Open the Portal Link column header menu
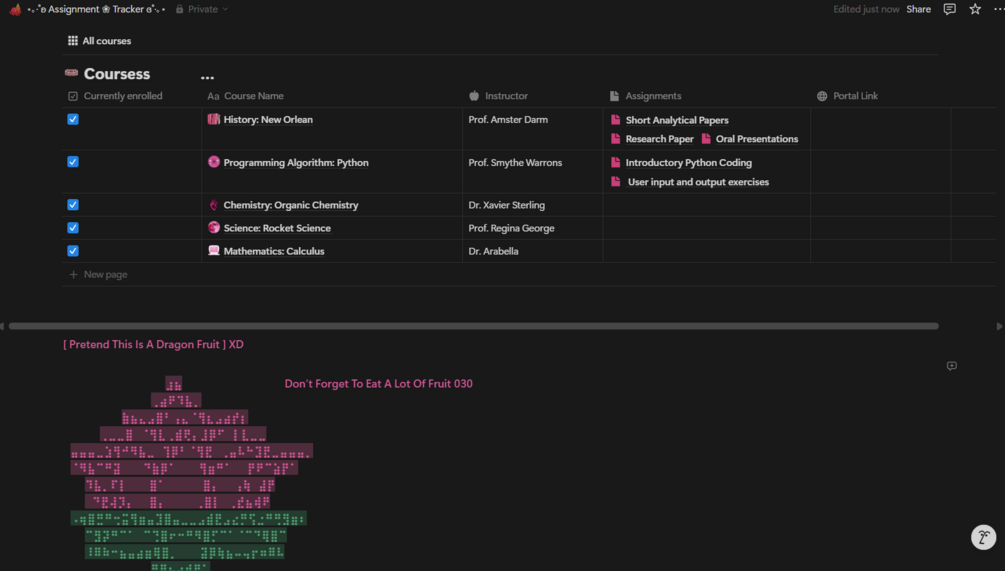The width and height of the screenshot is (1005, 571). (855, 96)
